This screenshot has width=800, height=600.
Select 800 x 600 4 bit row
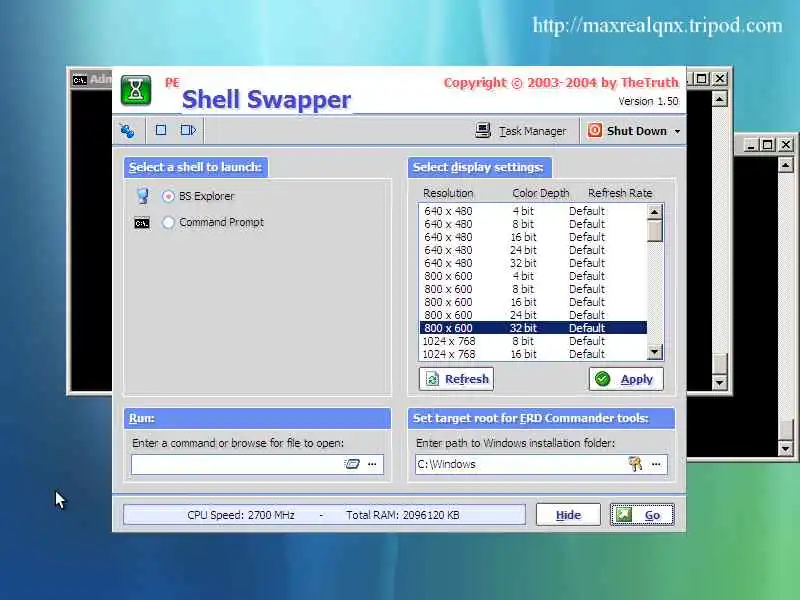coord(533,276)
